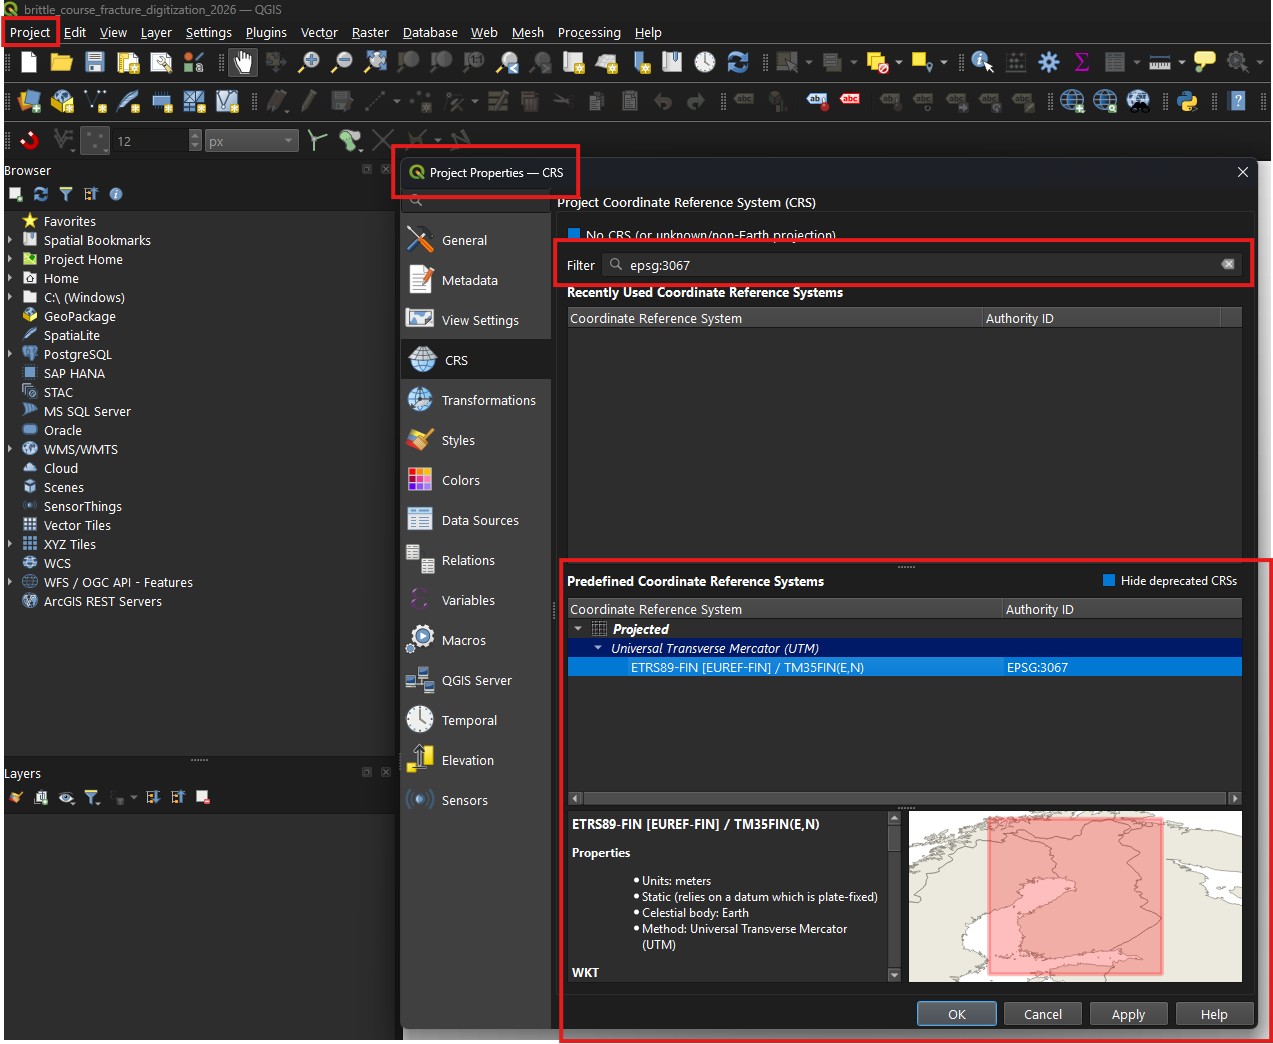Open the Transformations settings page
1273x1044 pixels.
coord(488,400)
